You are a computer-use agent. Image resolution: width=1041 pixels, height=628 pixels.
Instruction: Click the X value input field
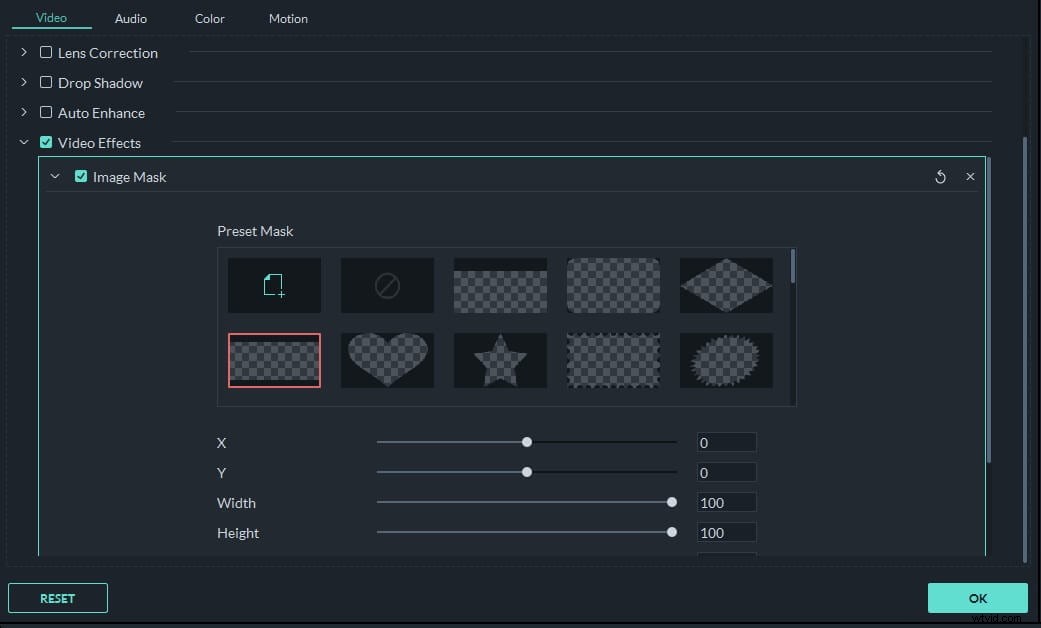726,441
